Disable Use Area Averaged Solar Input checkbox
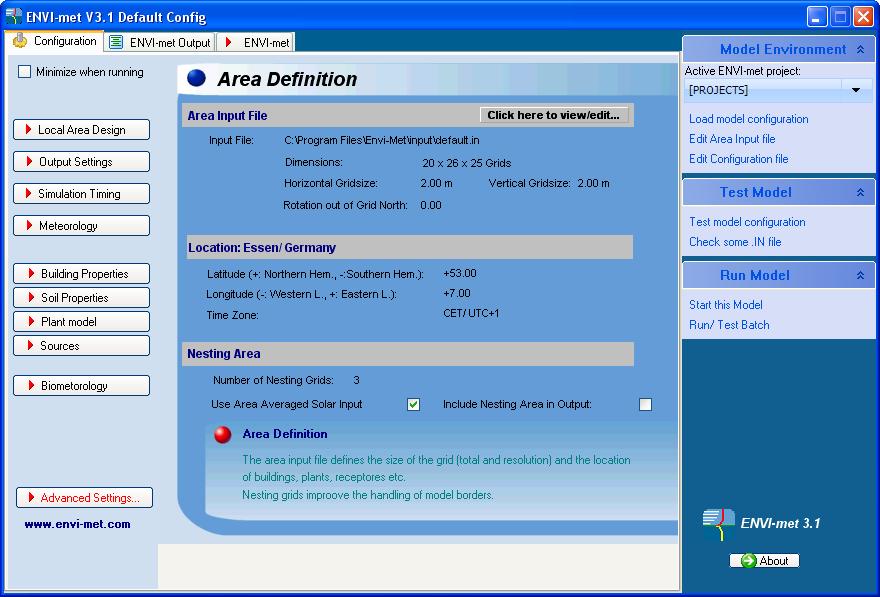The image size is (880, 597). [x=414, y=405]
